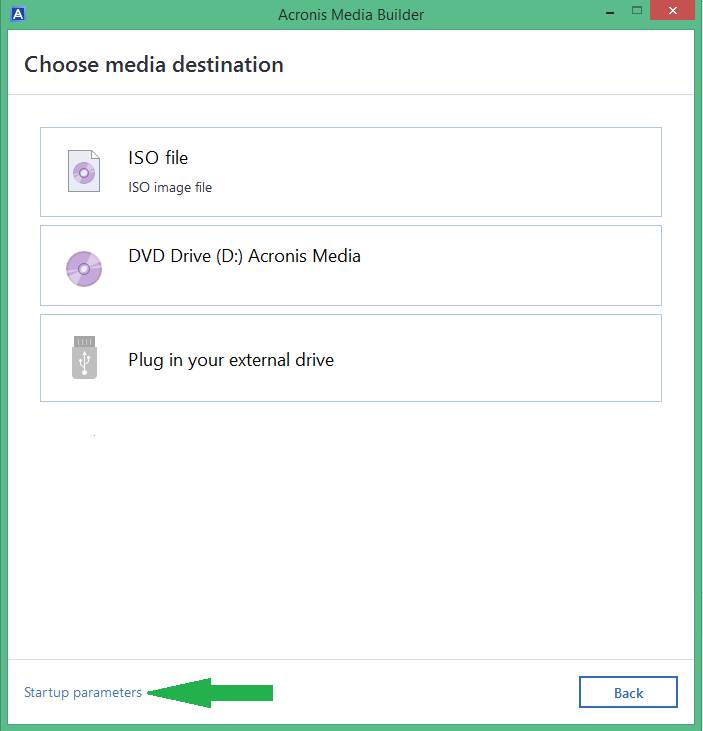Close the Acronis Media Builder window

[x=672, y=10]
